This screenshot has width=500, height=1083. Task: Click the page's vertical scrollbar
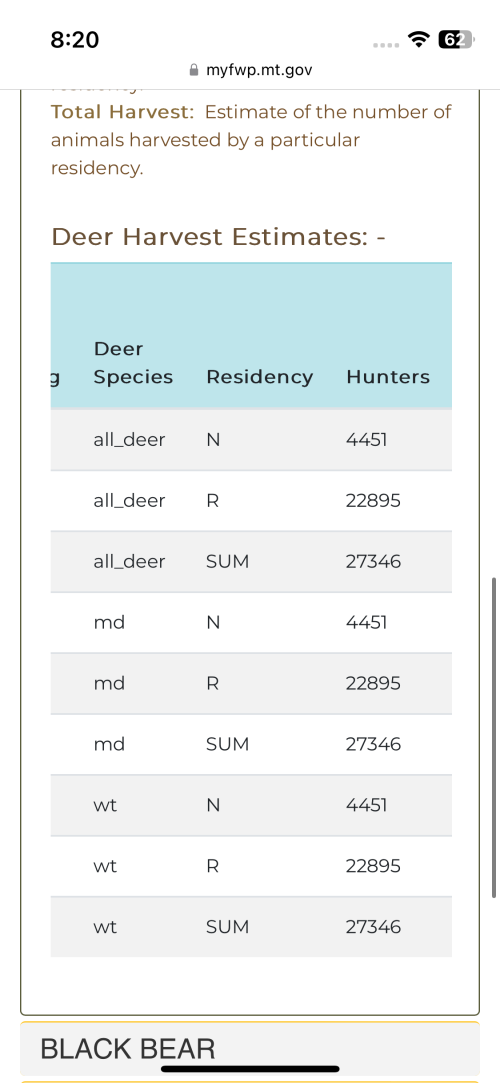tap(494, 737)
